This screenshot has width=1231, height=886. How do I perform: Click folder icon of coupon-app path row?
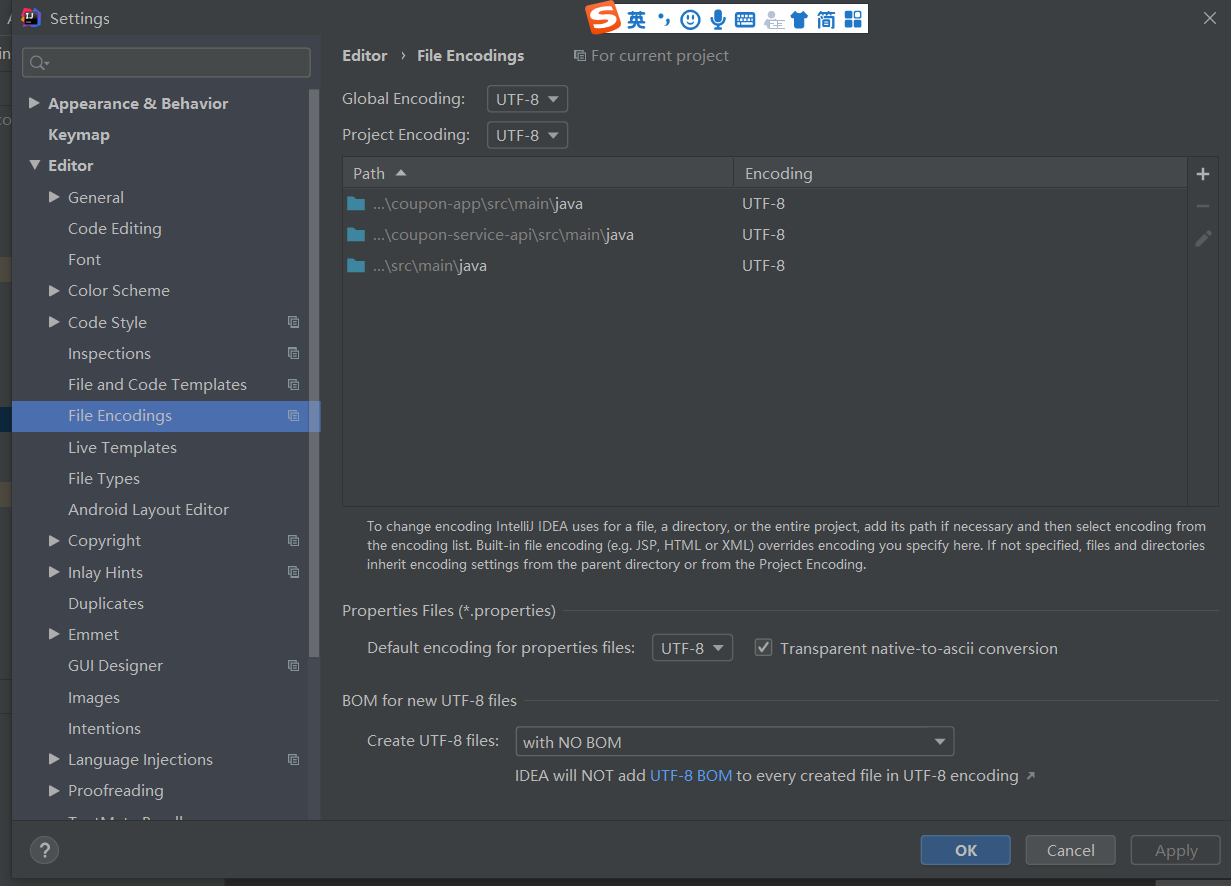356,203
